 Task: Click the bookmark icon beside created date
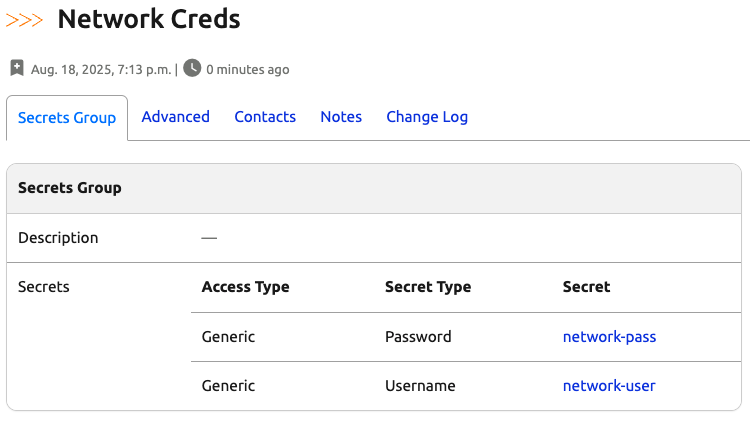17,69
